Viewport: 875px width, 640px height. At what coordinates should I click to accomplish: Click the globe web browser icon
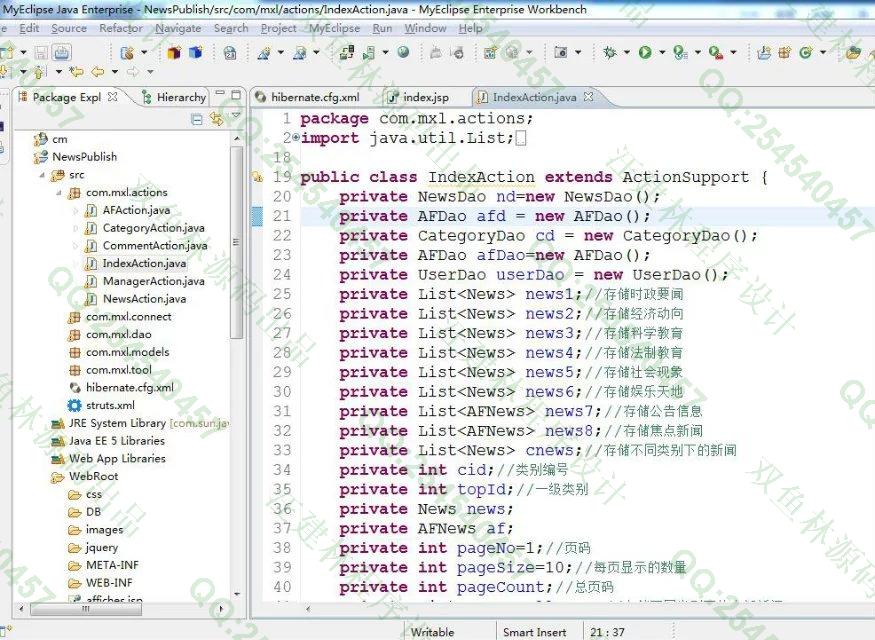pos(403,52)
